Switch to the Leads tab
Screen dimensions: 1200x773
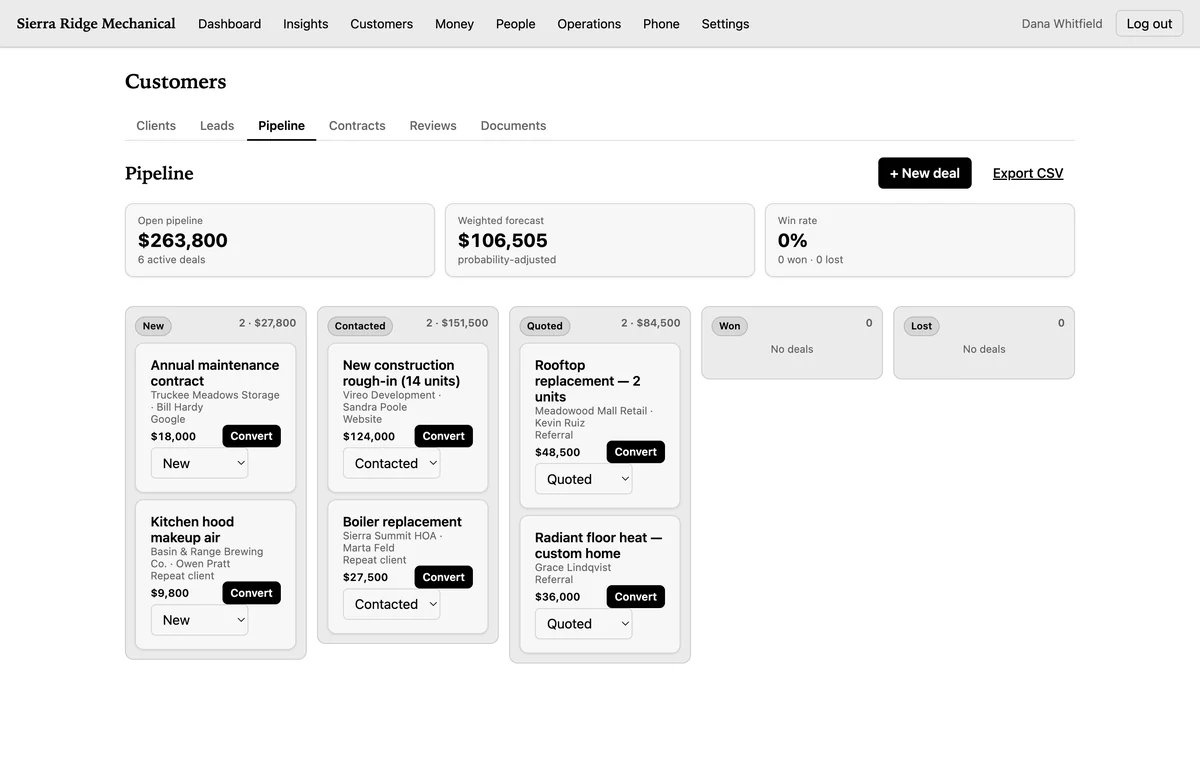217,126
